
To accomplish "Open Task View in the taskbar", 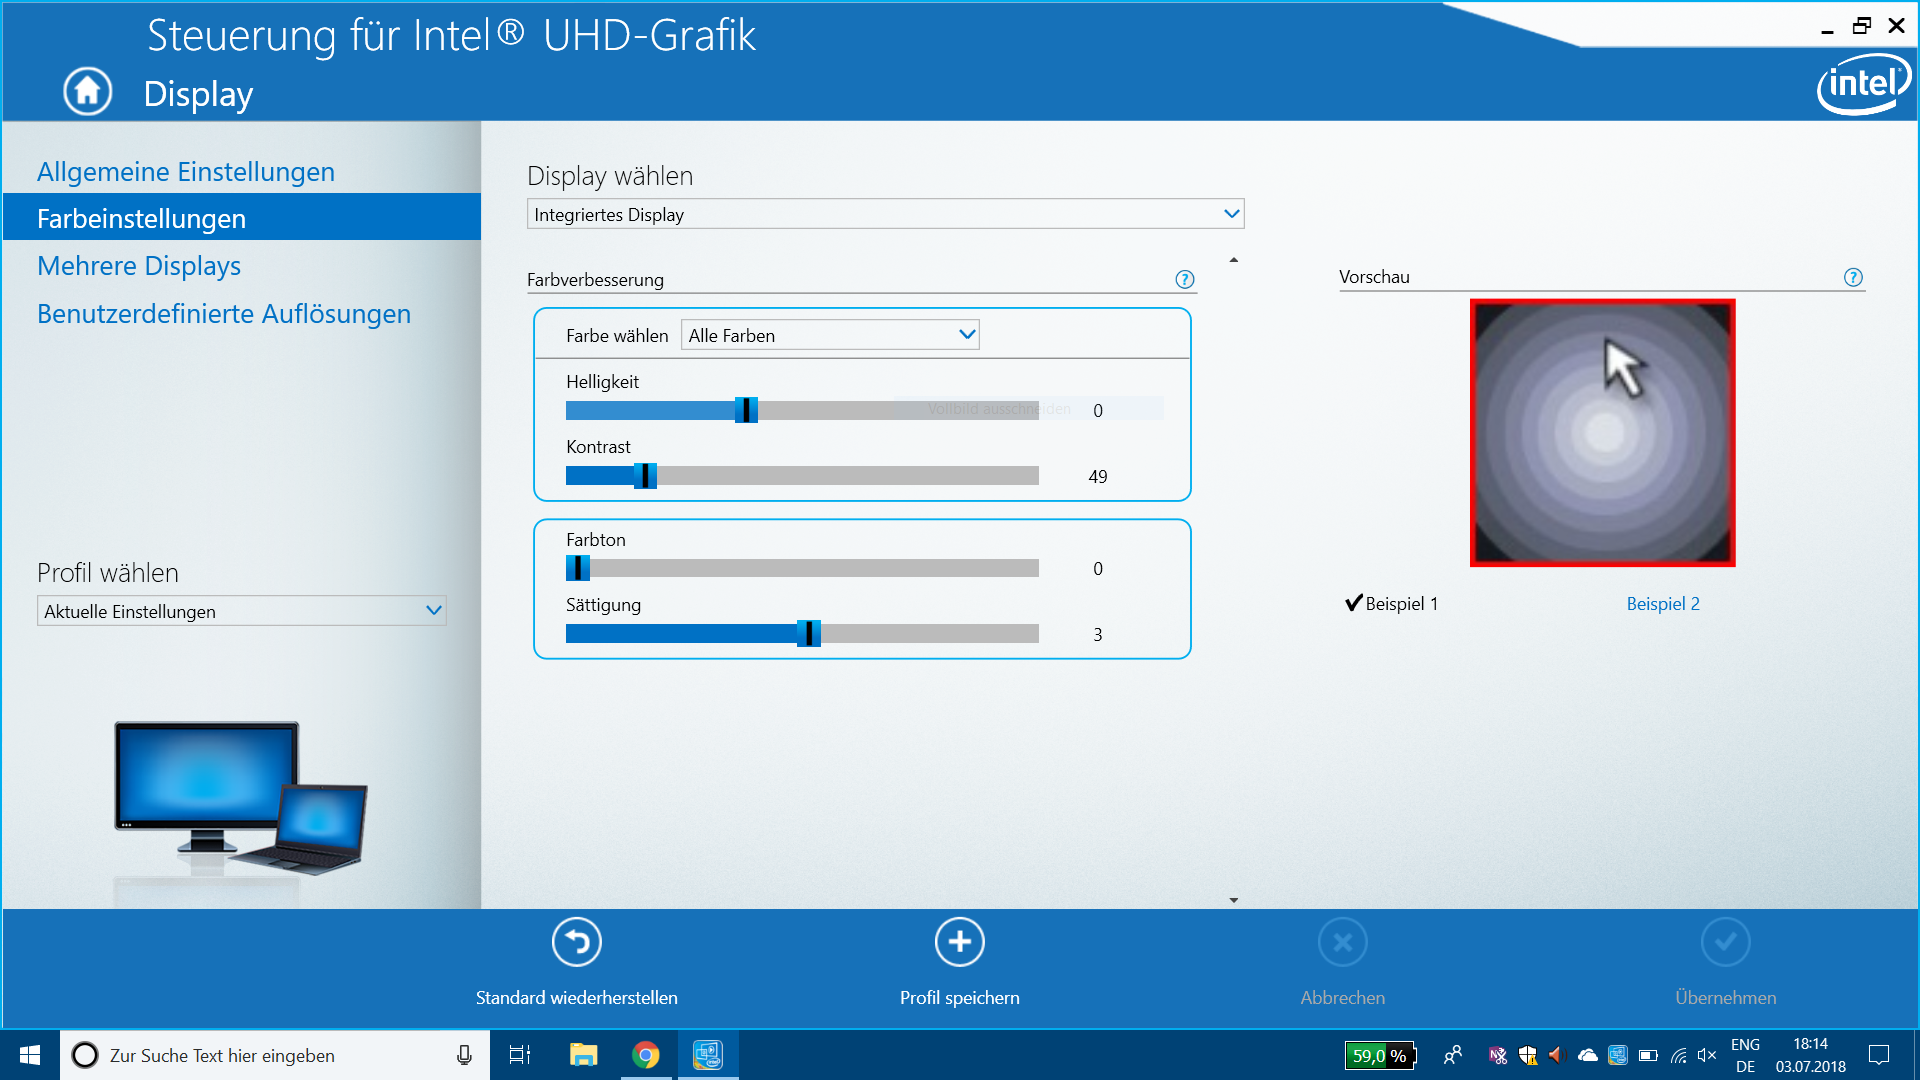I will point(520,1055).
